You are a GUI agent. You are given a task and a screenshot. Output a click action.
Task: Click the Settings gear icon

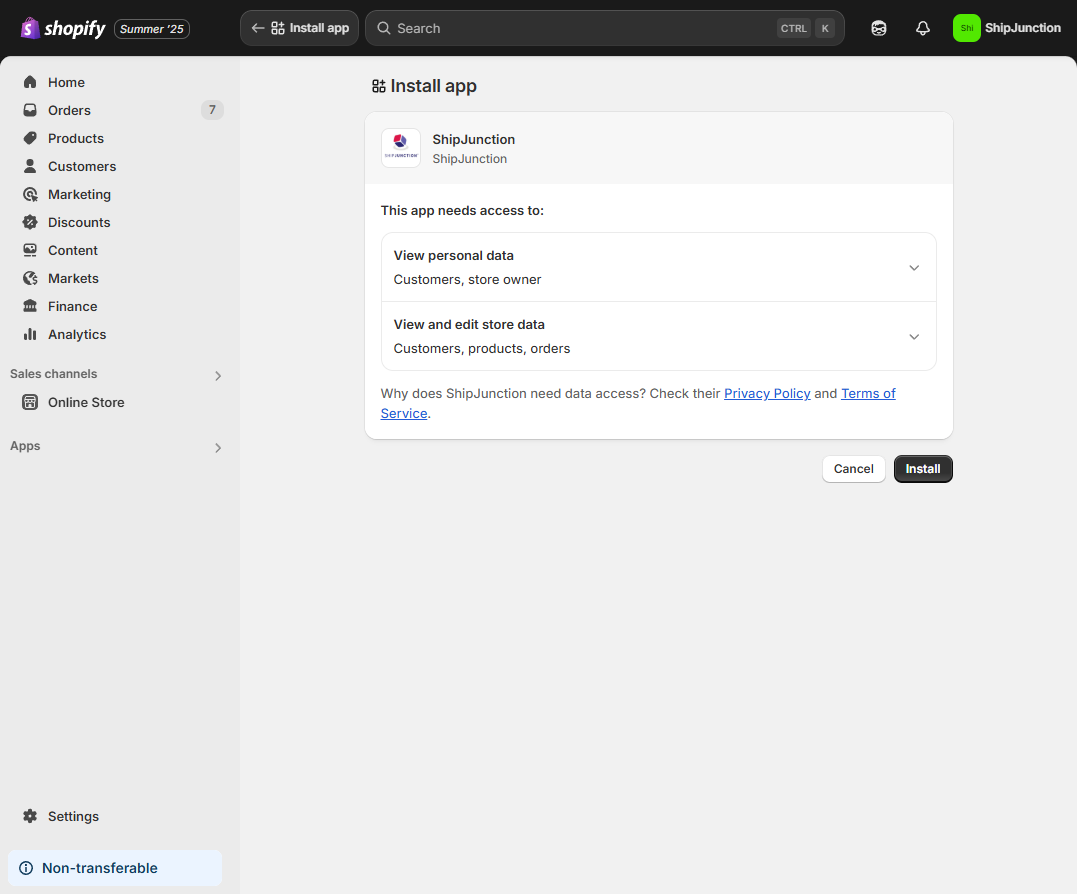(30, 816)
